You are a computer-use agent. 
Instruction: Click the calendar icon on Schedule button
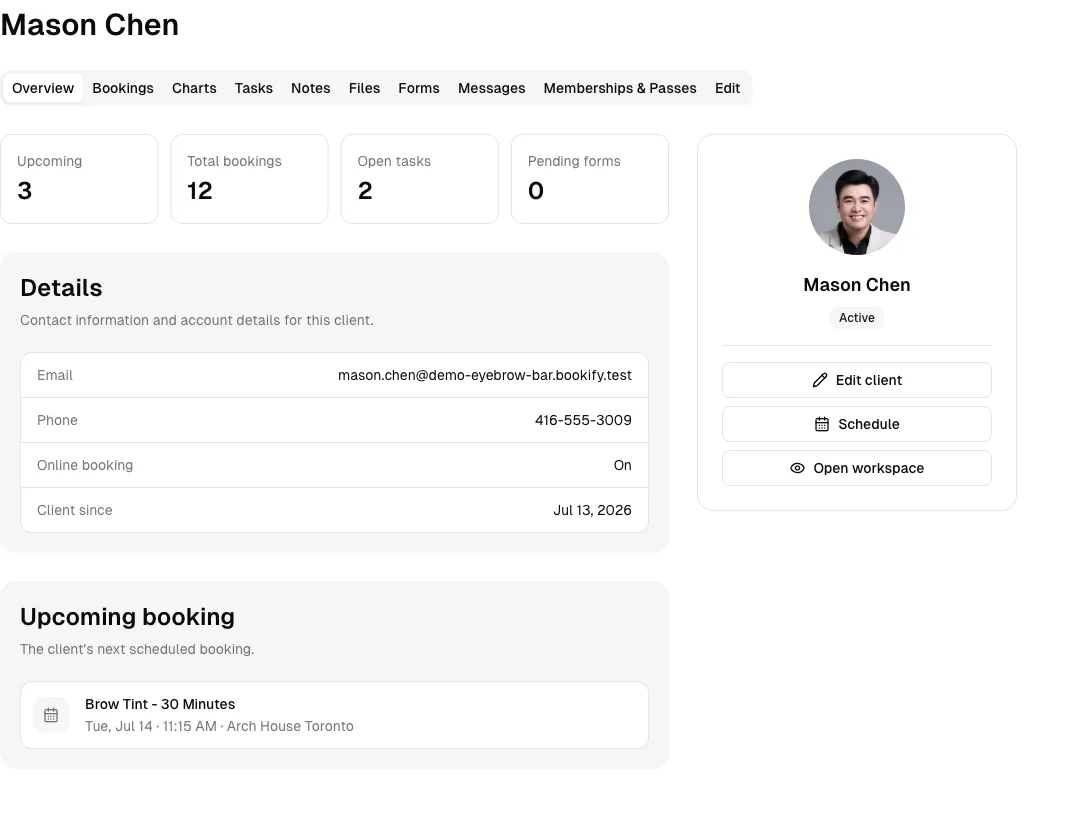point(822,424)
